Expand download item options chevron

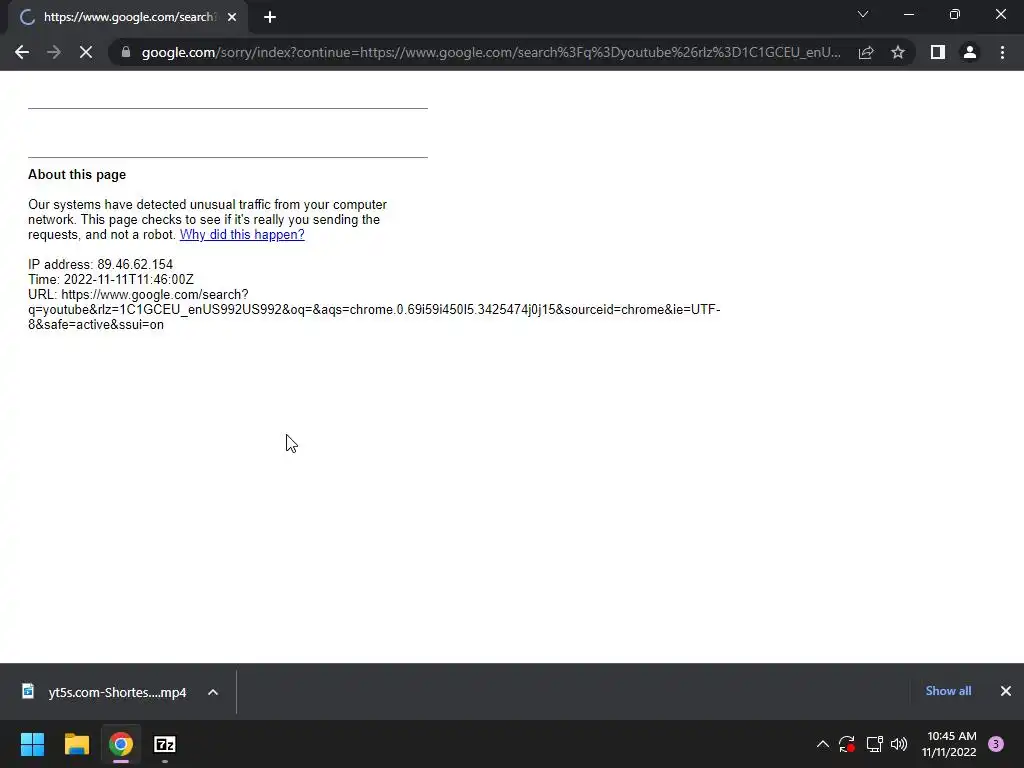coord(213,692)
